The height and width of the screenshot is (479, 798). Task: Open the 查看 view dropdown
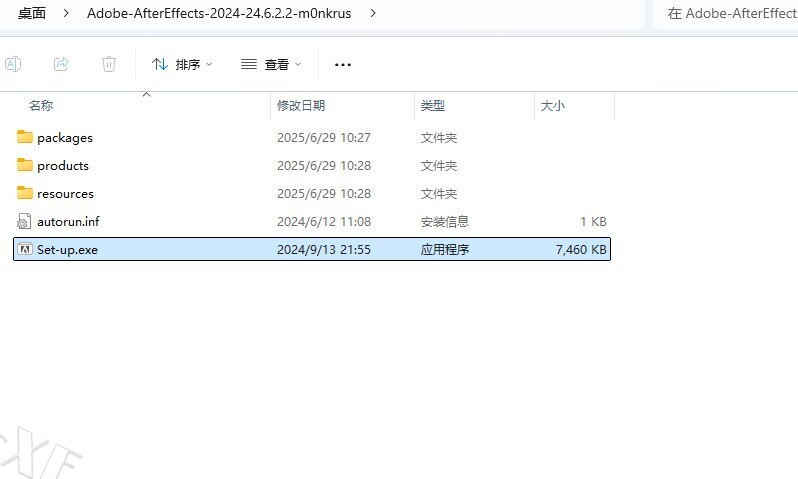[271, 65]
